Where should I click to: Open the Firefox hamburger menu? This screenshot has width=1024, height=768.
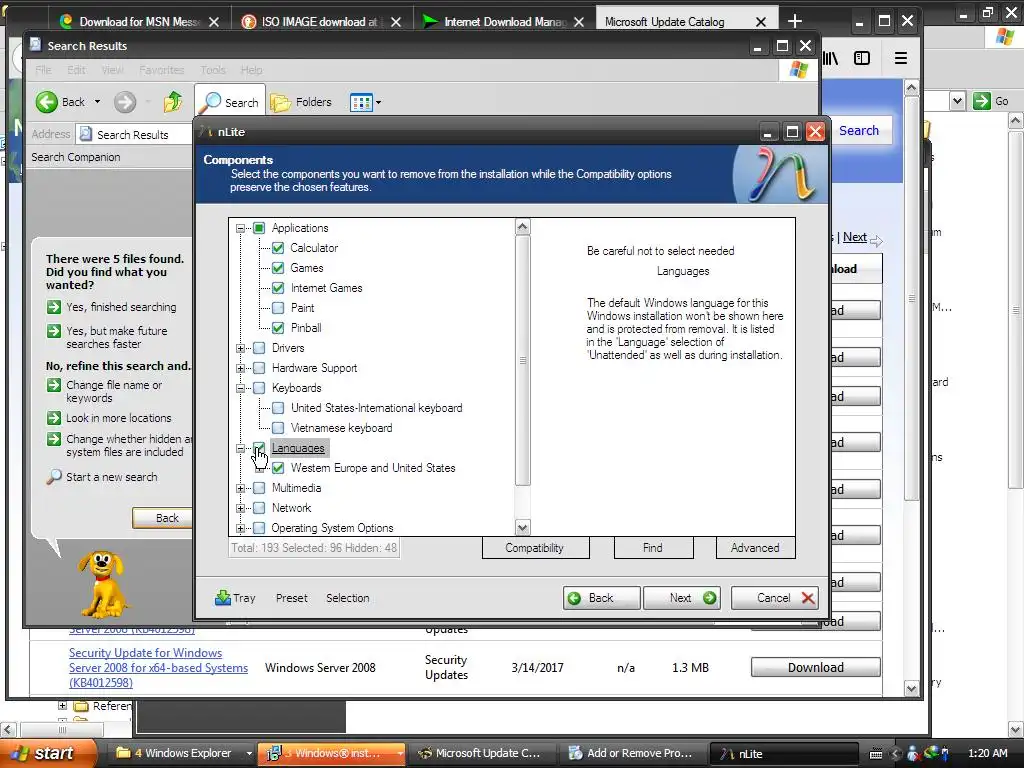click(x=901, y=58)
